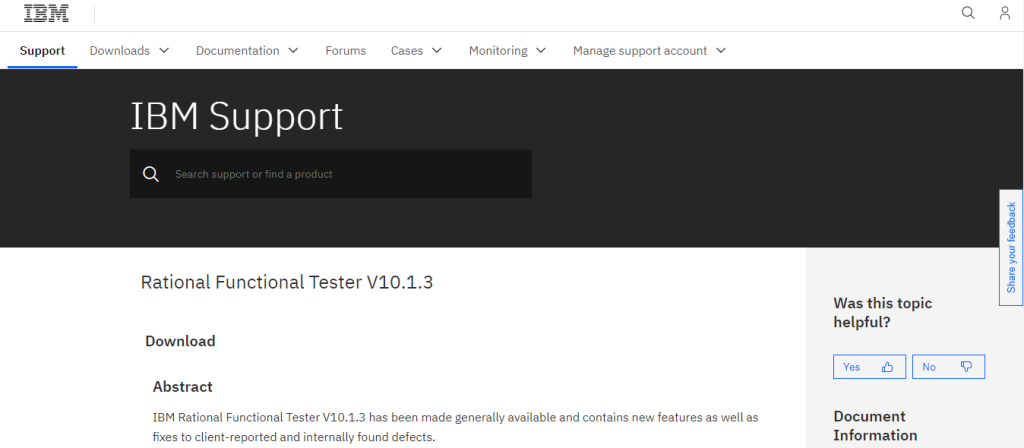1024x448 pixels.
Task: Click the Abstract heading
Action: [x=183, y=387]
